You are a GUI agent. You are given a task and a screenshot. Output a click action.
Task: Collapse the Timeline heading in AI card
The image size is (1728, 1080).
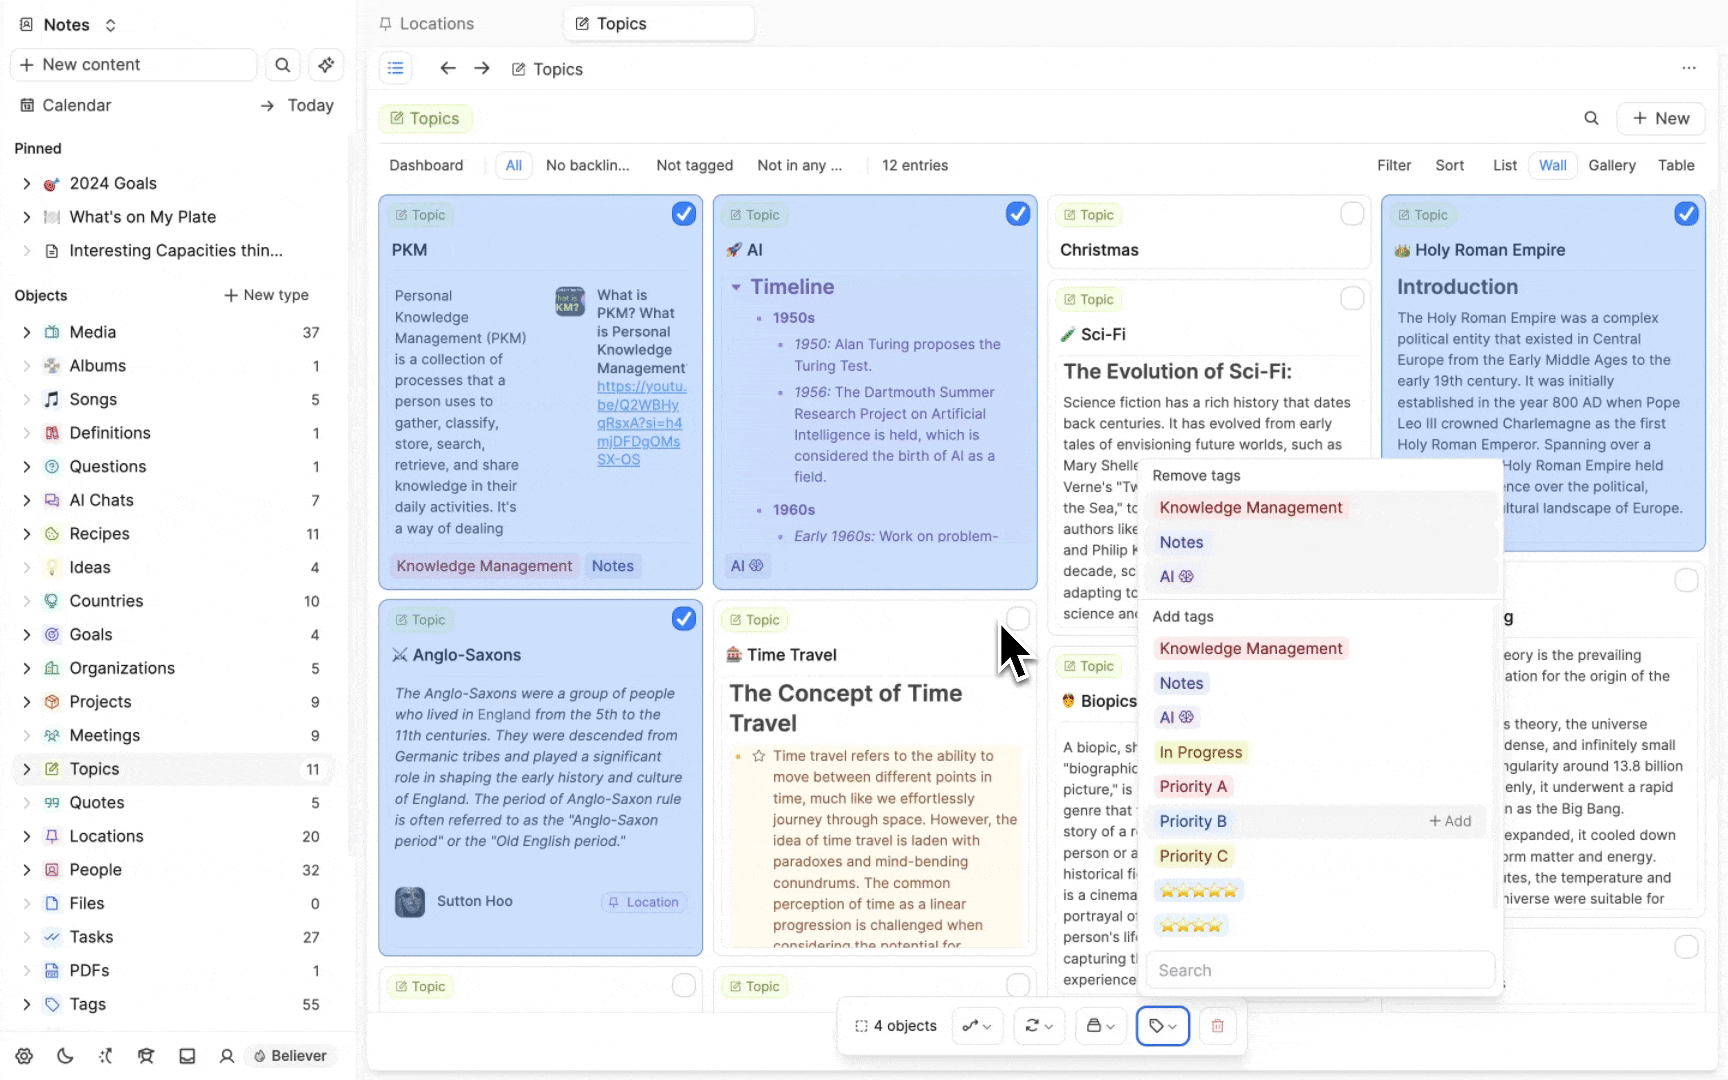tap(736, 287)
